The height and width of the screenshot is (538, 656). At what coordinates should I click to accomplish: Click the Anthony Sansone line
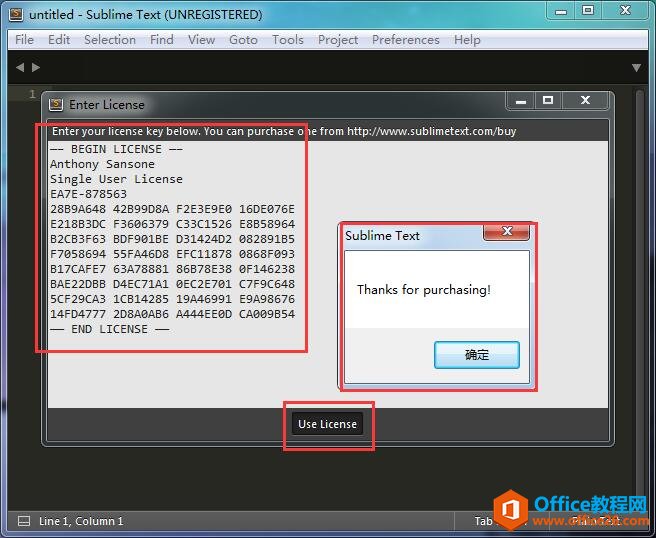click(x=102, y=164)
